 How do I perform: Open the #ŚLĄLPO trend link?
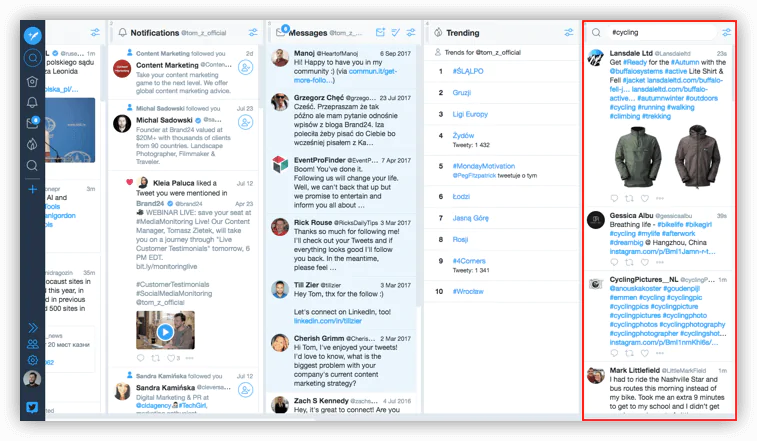pyautogui.click(x=469, y=71)
